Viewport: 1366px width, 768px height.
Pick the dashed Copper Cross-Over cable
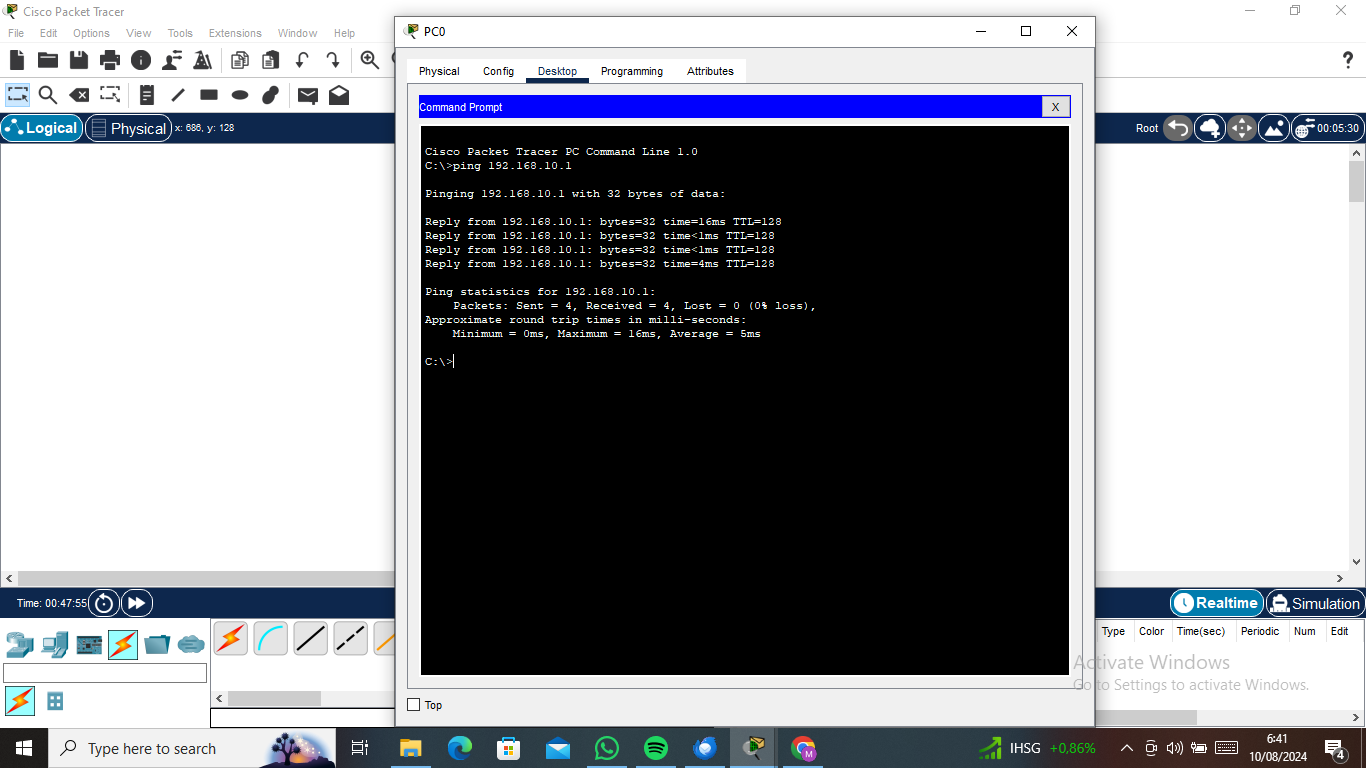click(x=350, y=638)
